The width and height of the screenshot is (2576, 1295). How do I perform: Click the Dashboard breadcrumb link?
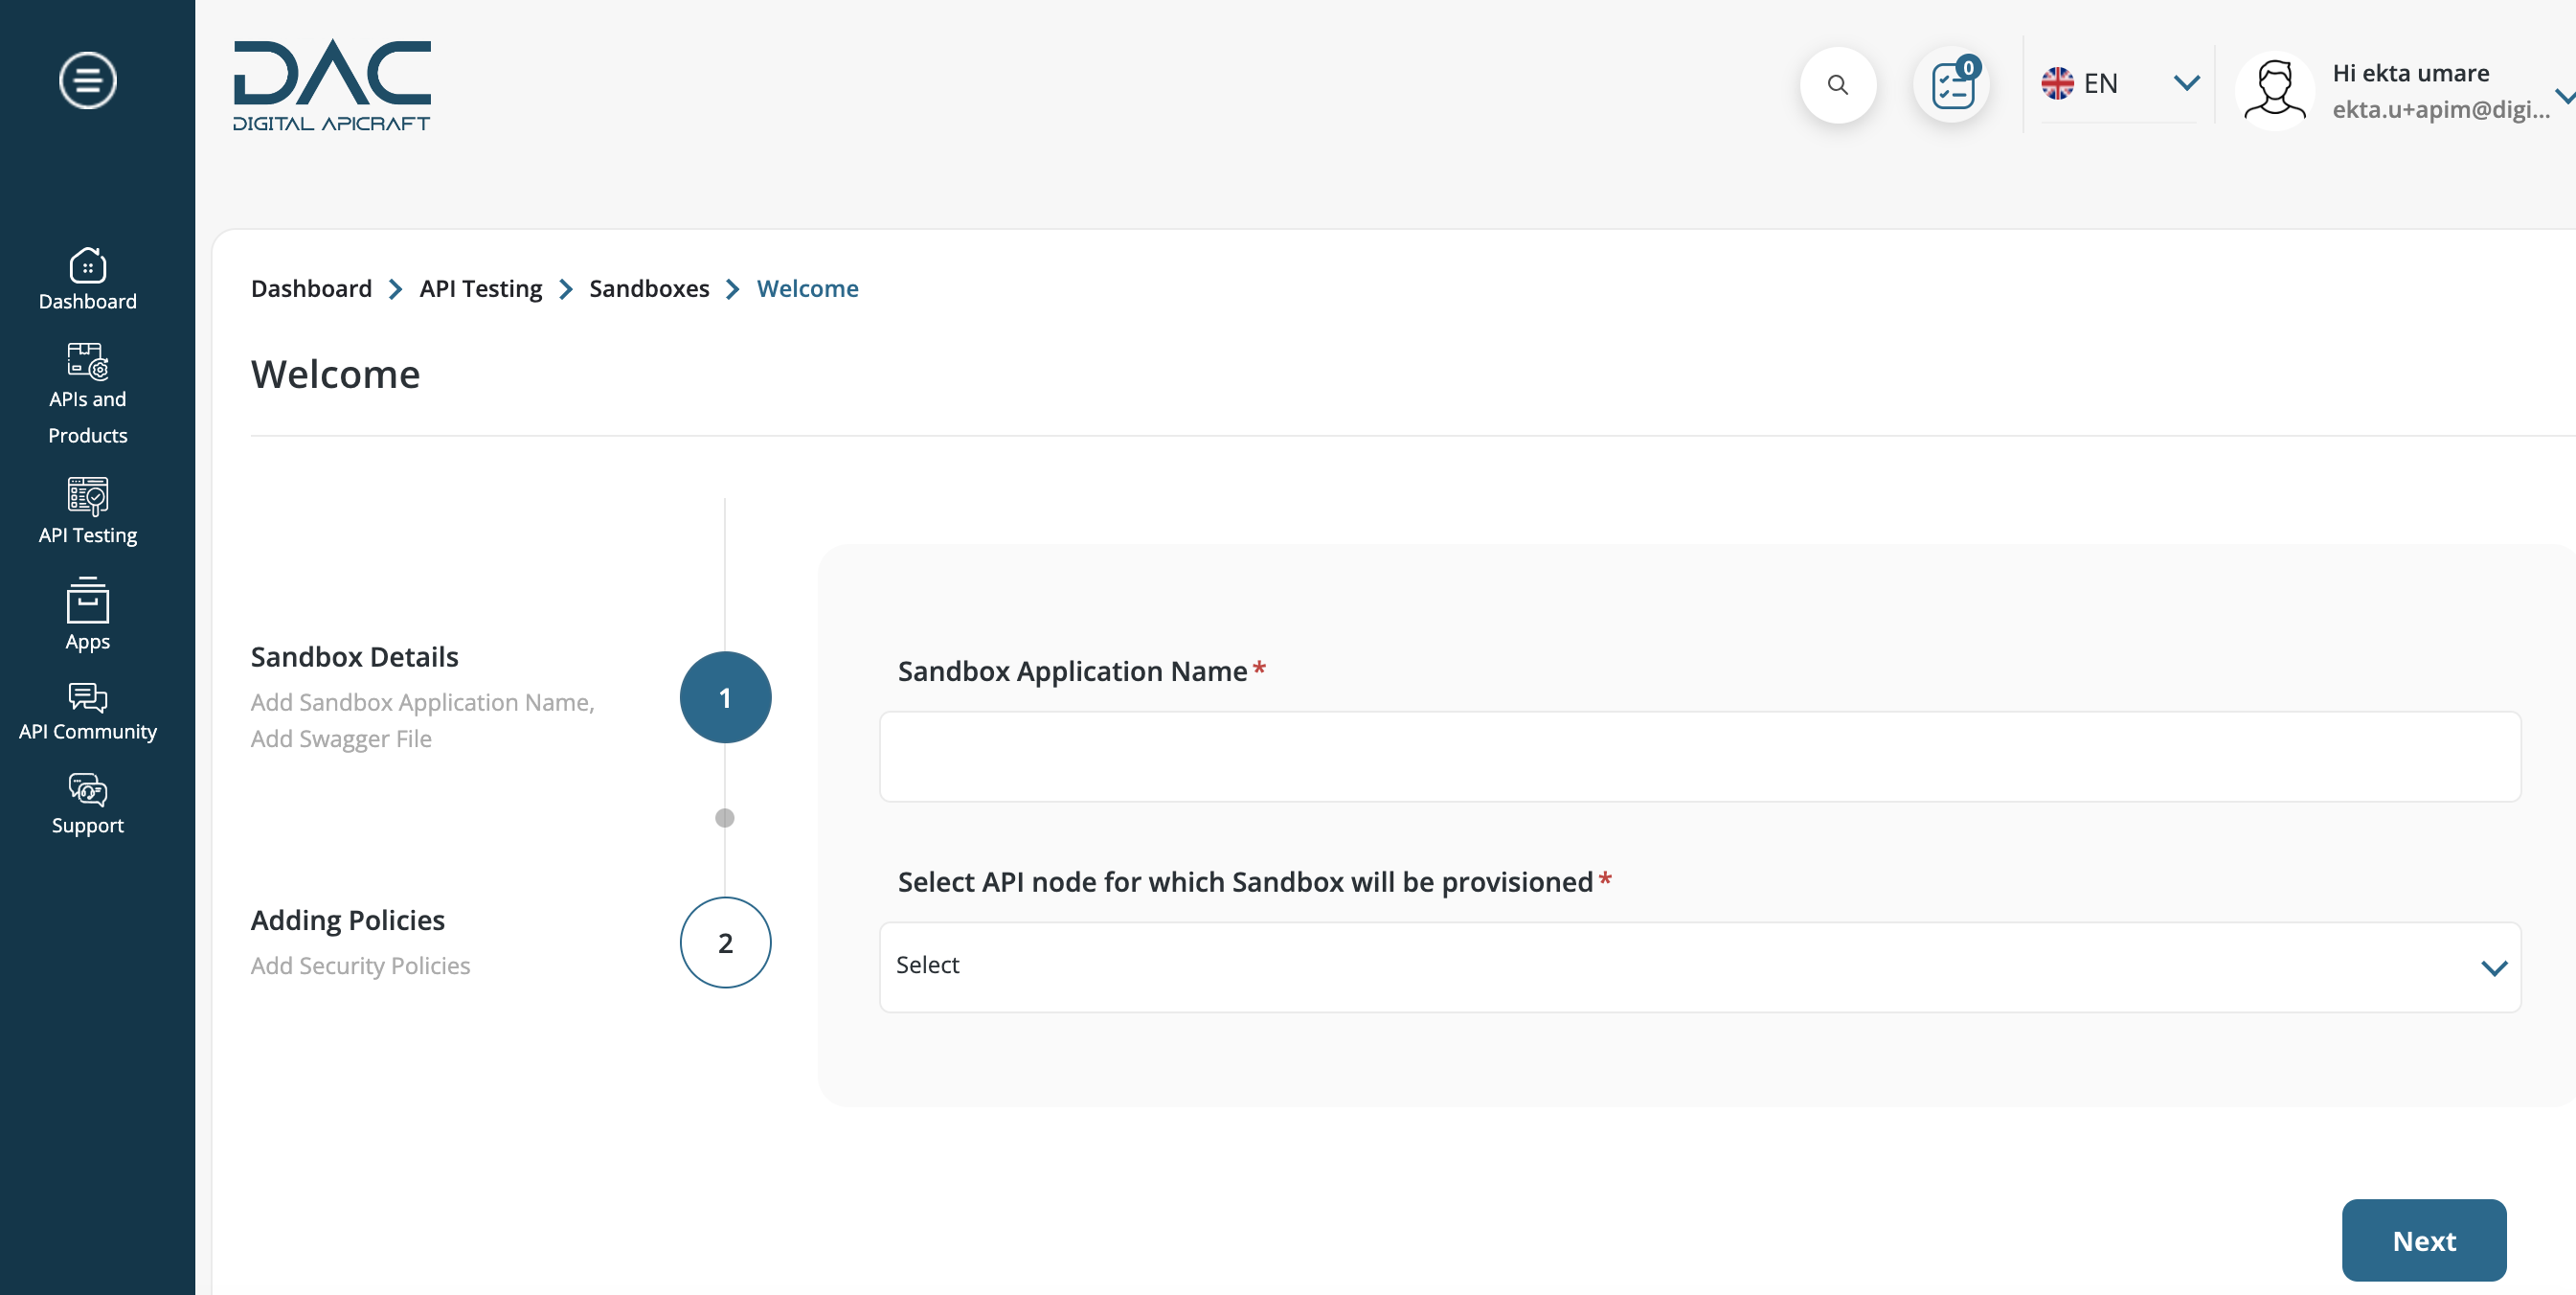[310, 287]
